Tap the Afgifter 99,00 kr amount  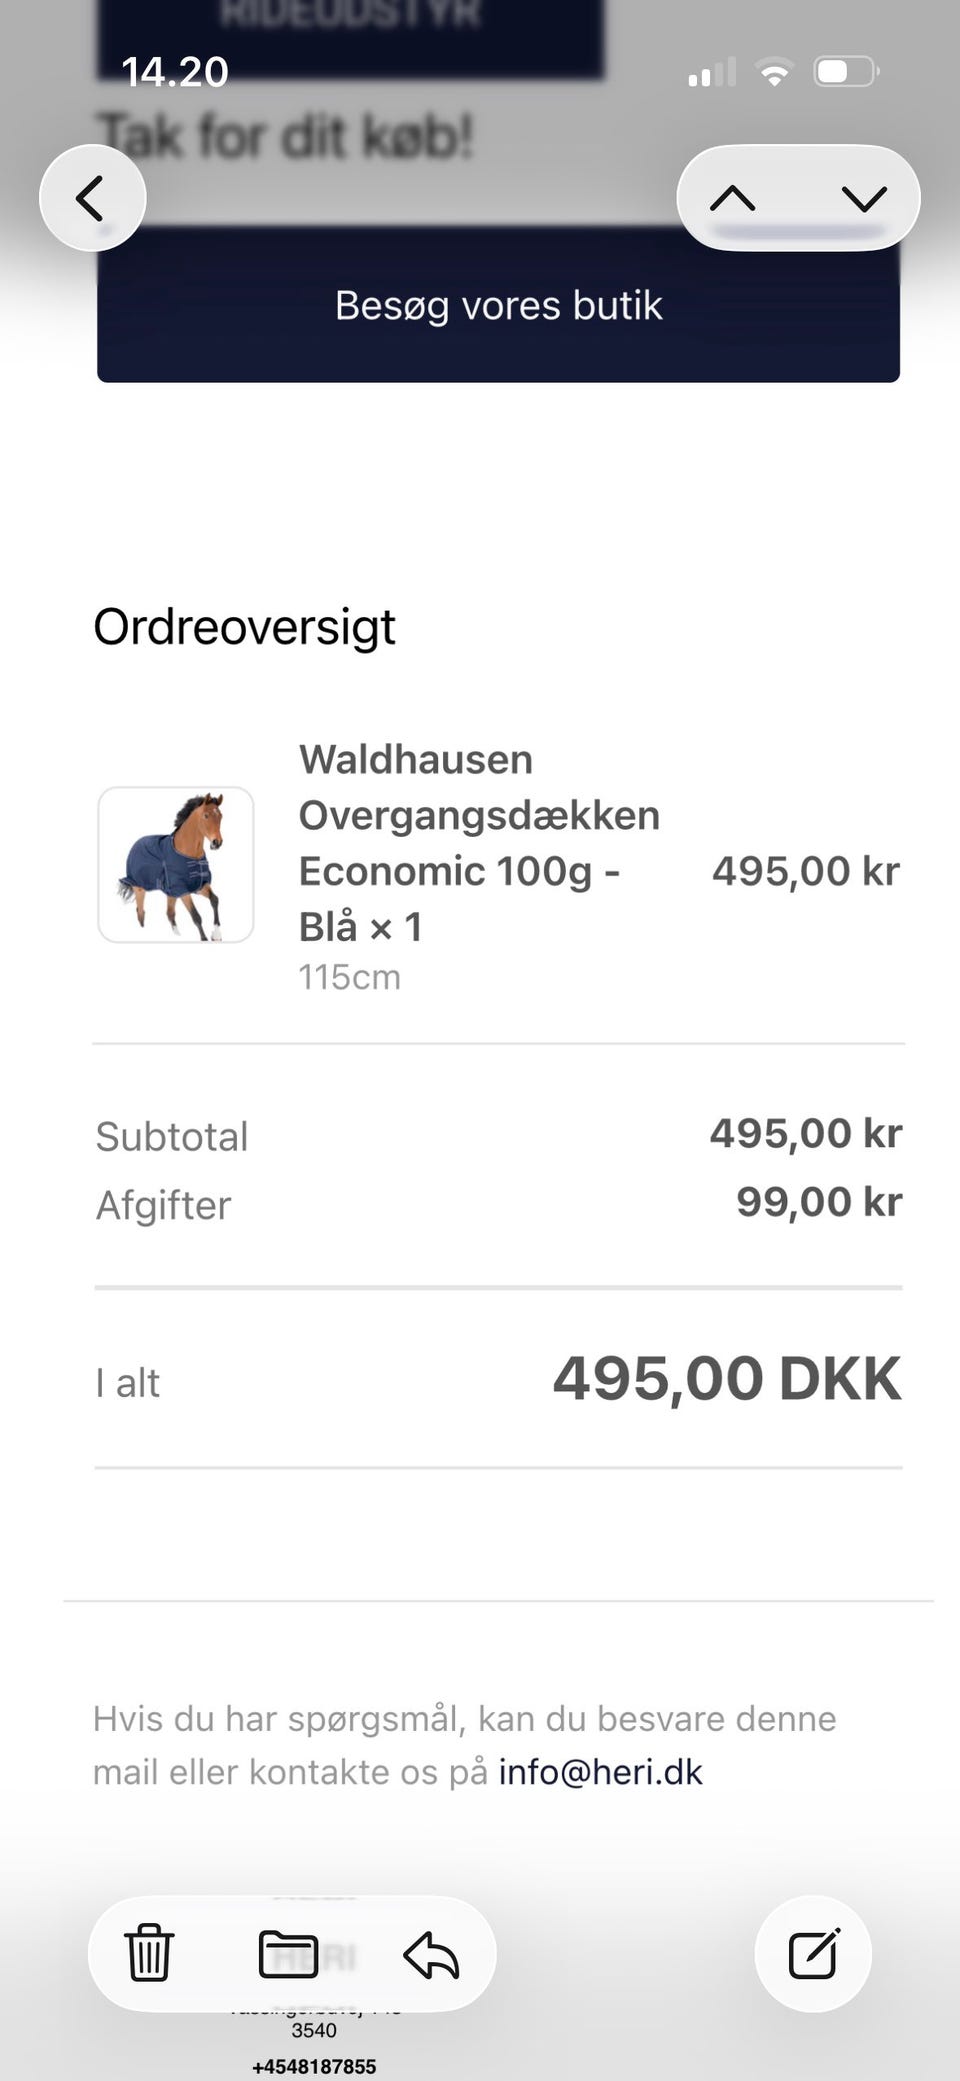coord(819,1202)
